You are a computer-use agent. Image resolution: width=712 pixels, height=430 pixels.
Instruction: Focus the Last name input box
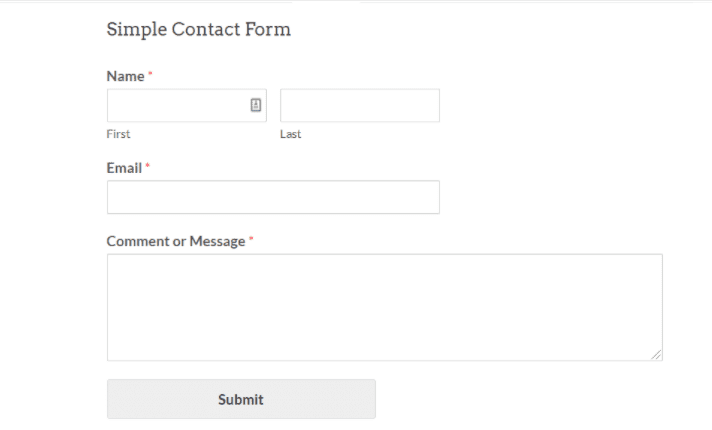(x=360, y=105)
